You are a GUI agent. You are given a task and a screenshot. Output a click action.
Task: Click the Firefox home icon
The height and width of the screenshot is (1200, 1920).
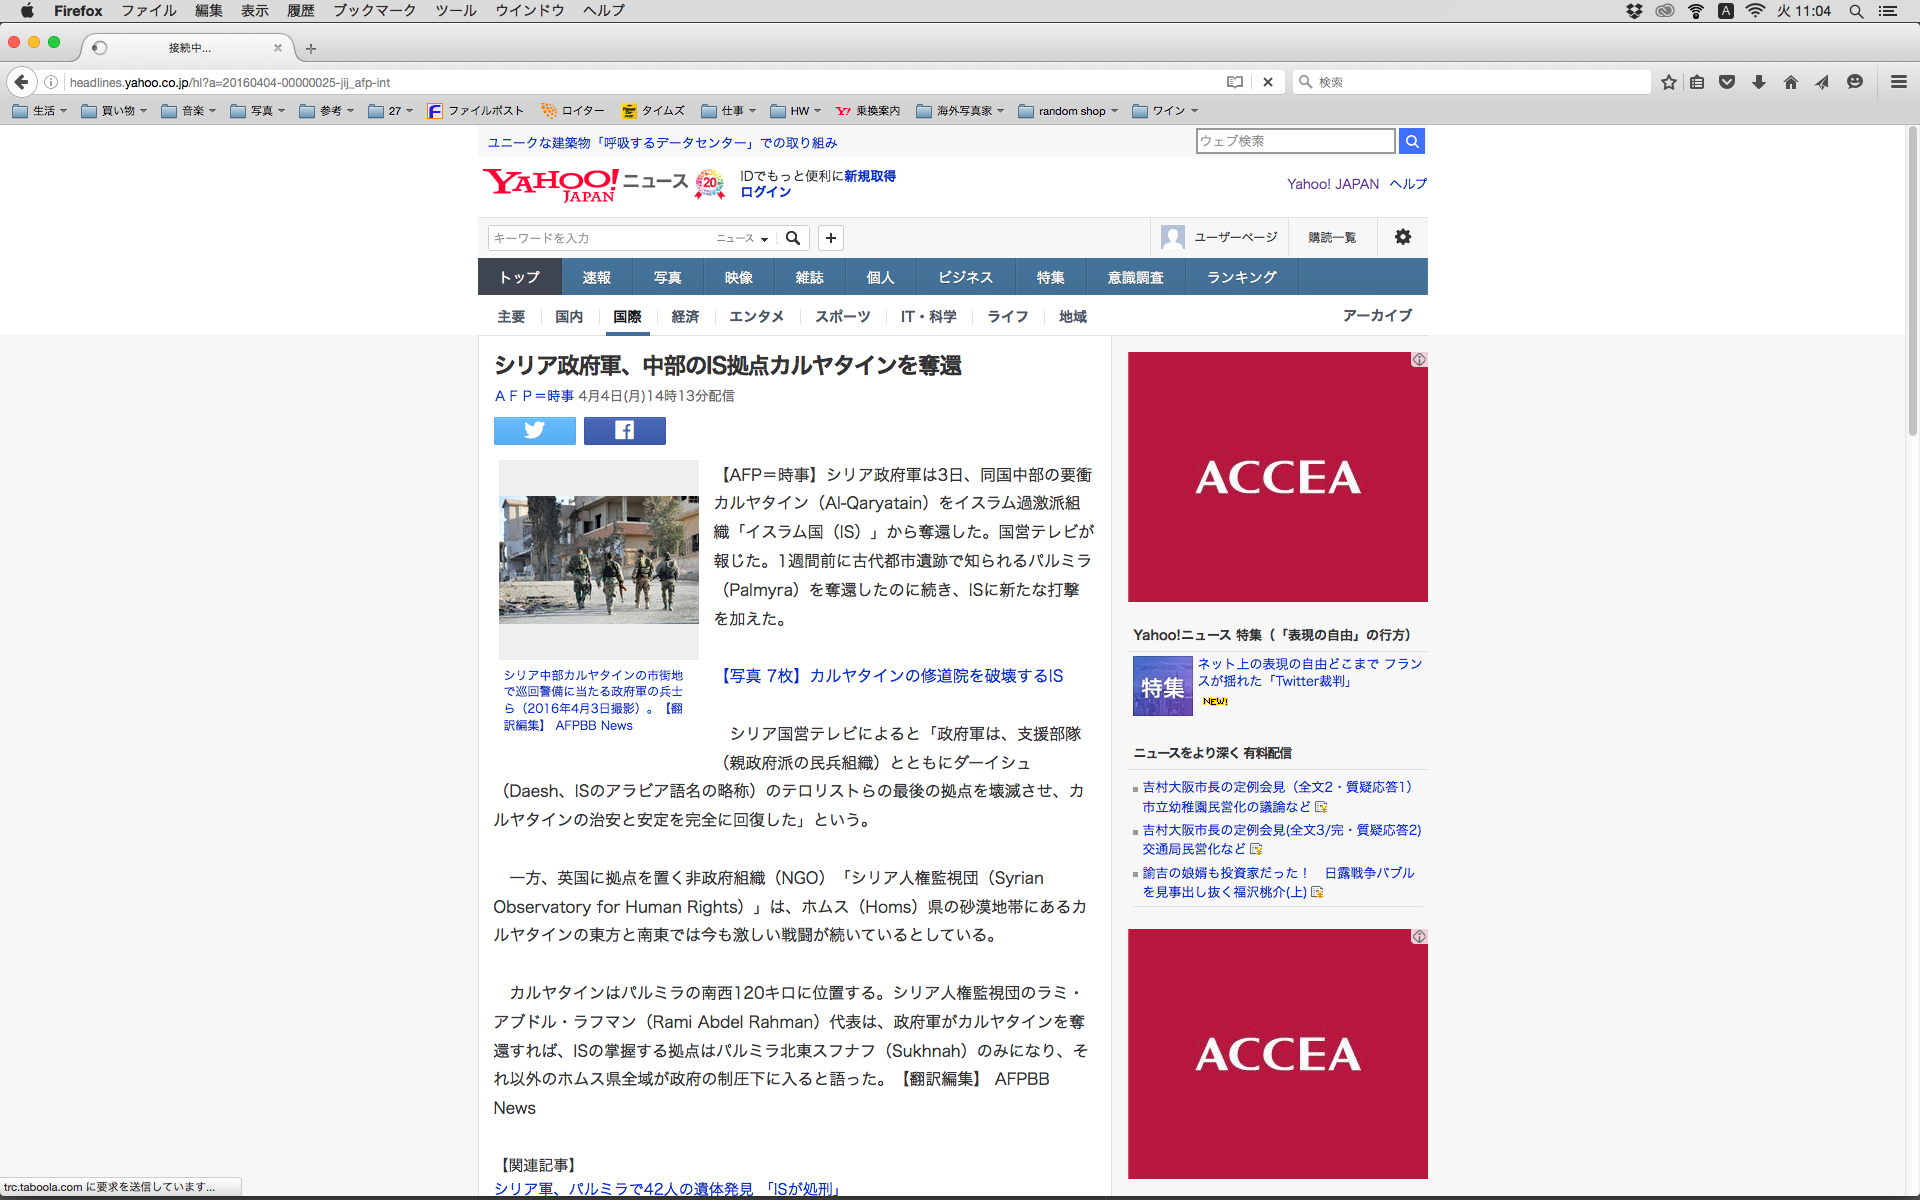(1790, 82)
